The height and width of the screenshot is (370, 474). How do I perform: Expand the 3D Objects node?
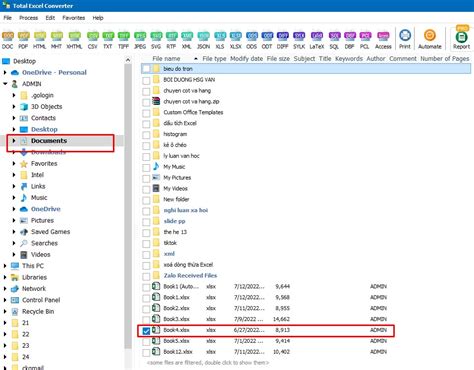pyautogui.click(x=14, y=107)
